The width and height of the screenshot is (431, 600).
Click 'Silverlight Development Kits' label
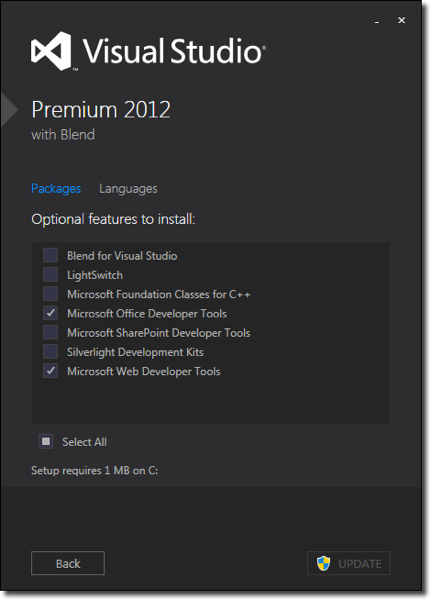click(136, 352)
